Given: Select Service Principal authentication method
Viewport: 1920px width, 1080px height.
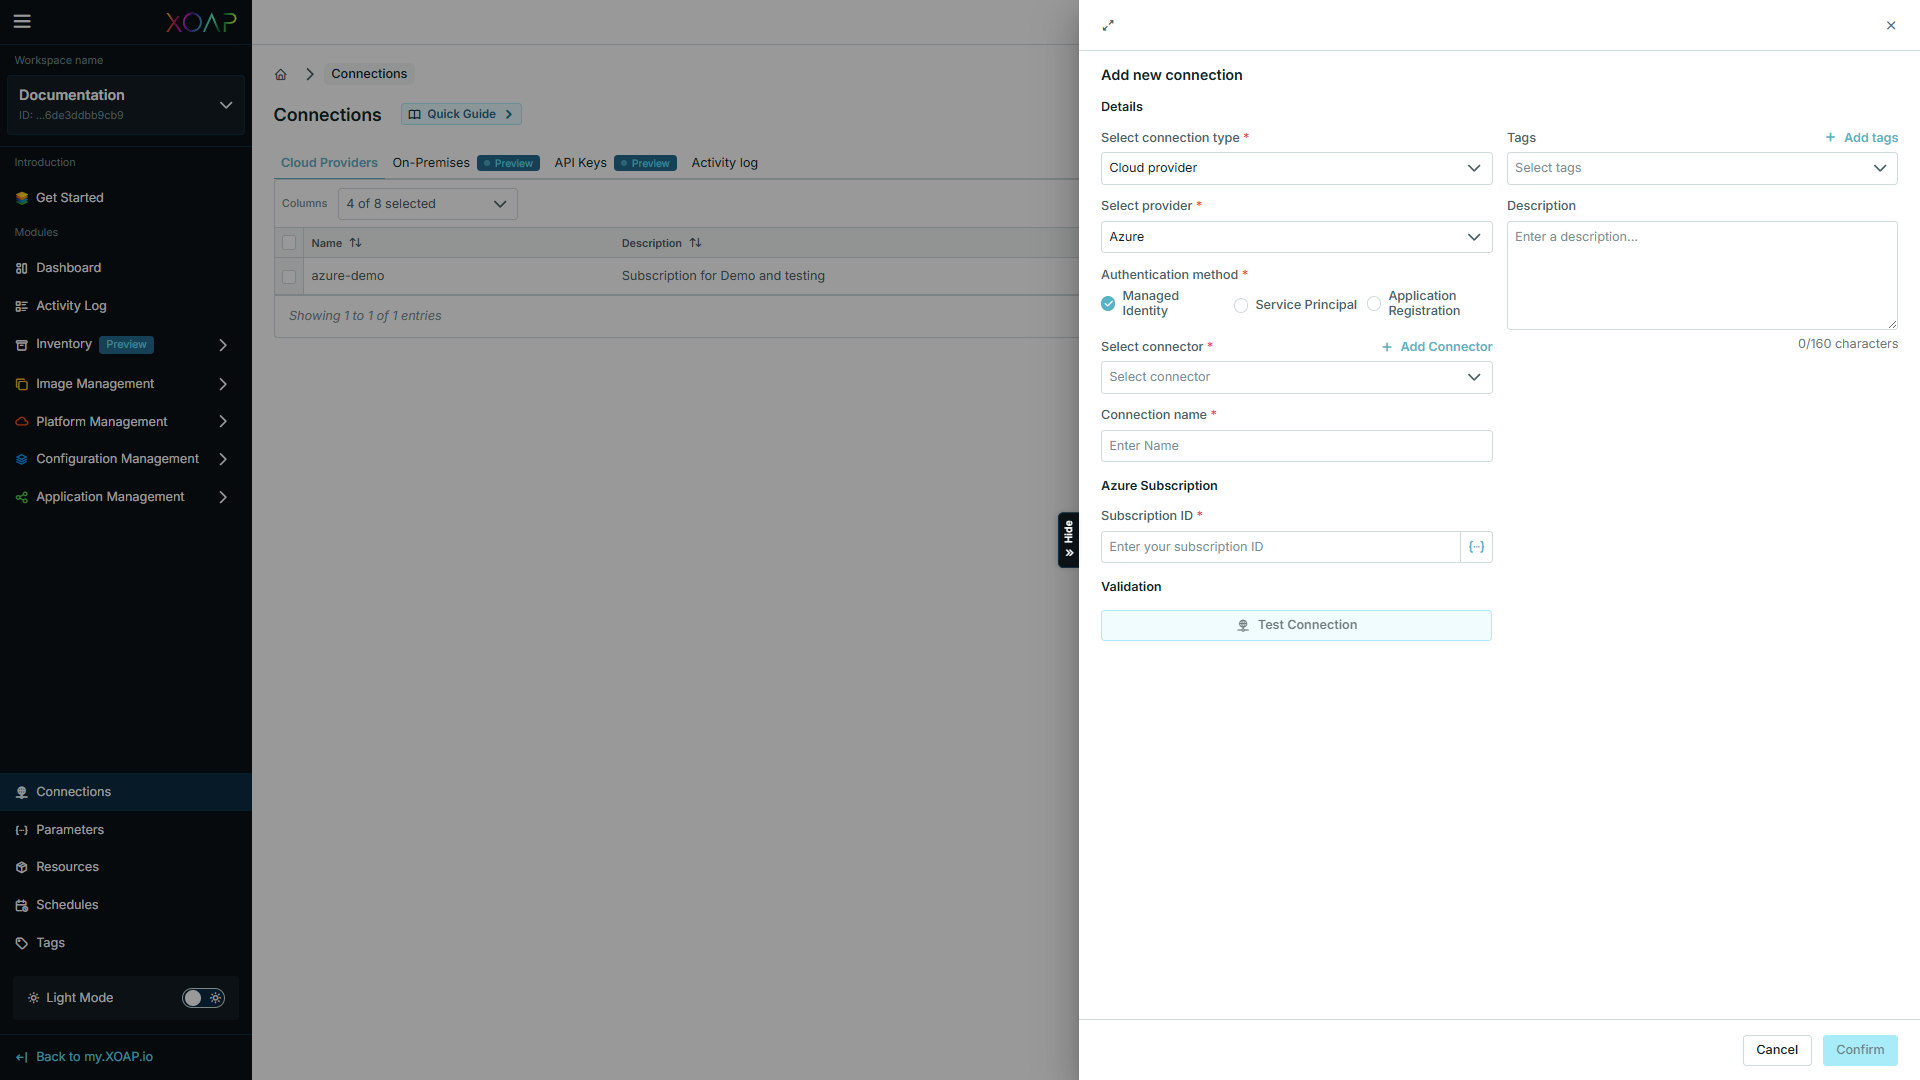Looking at the screenshot, I should [1241, 305].
